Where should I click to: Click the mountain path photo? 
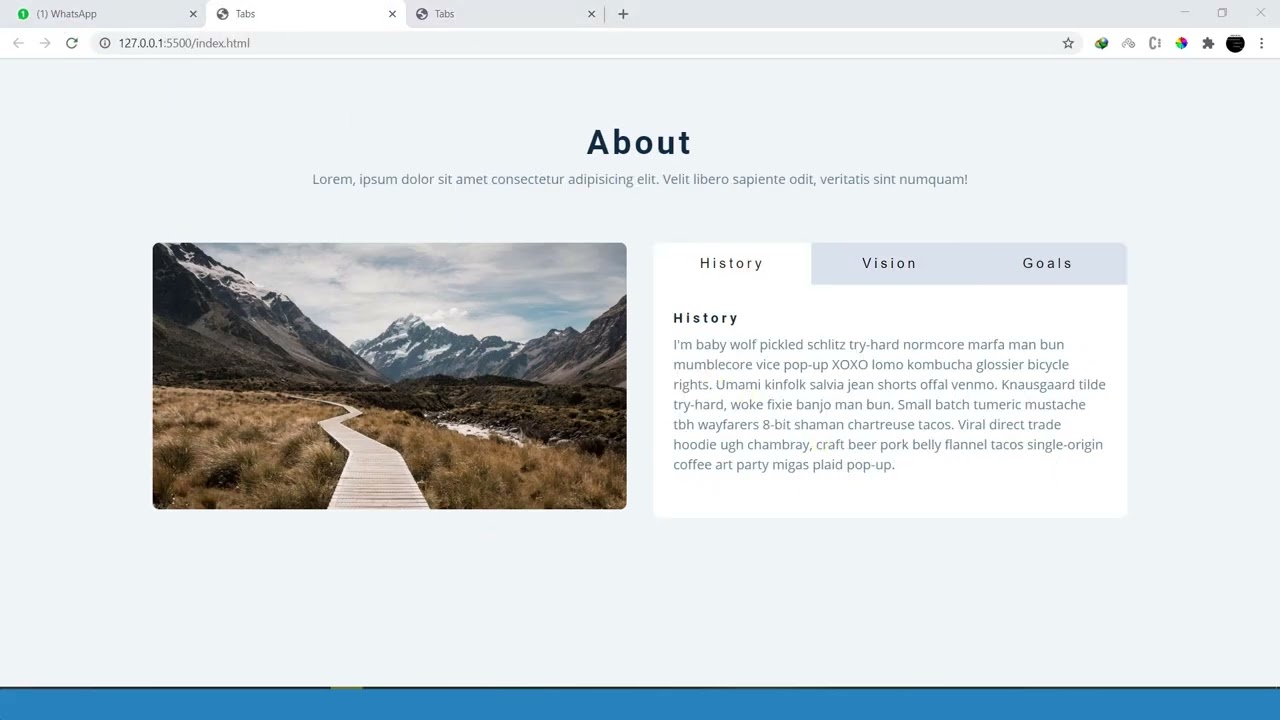(390, 376)
